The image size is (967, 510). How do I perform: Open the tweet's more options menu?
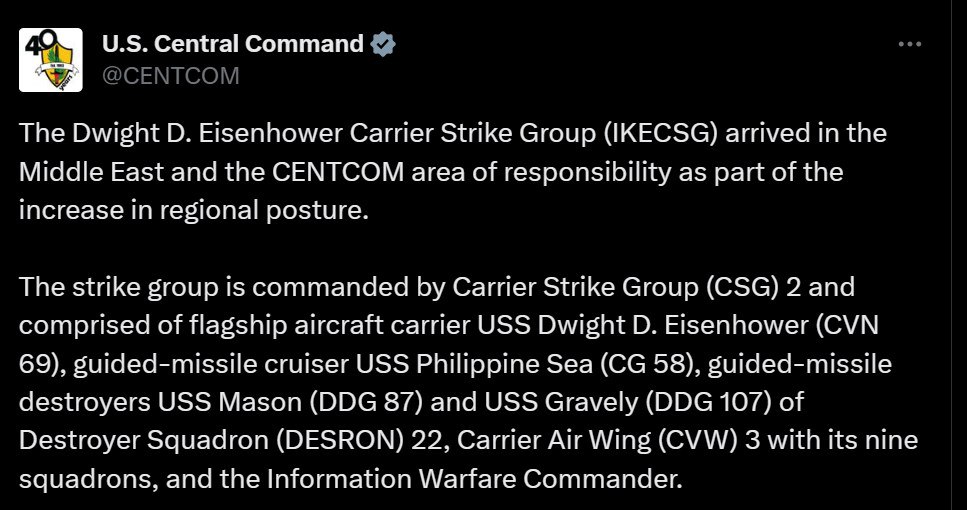(x=909, y=44)
